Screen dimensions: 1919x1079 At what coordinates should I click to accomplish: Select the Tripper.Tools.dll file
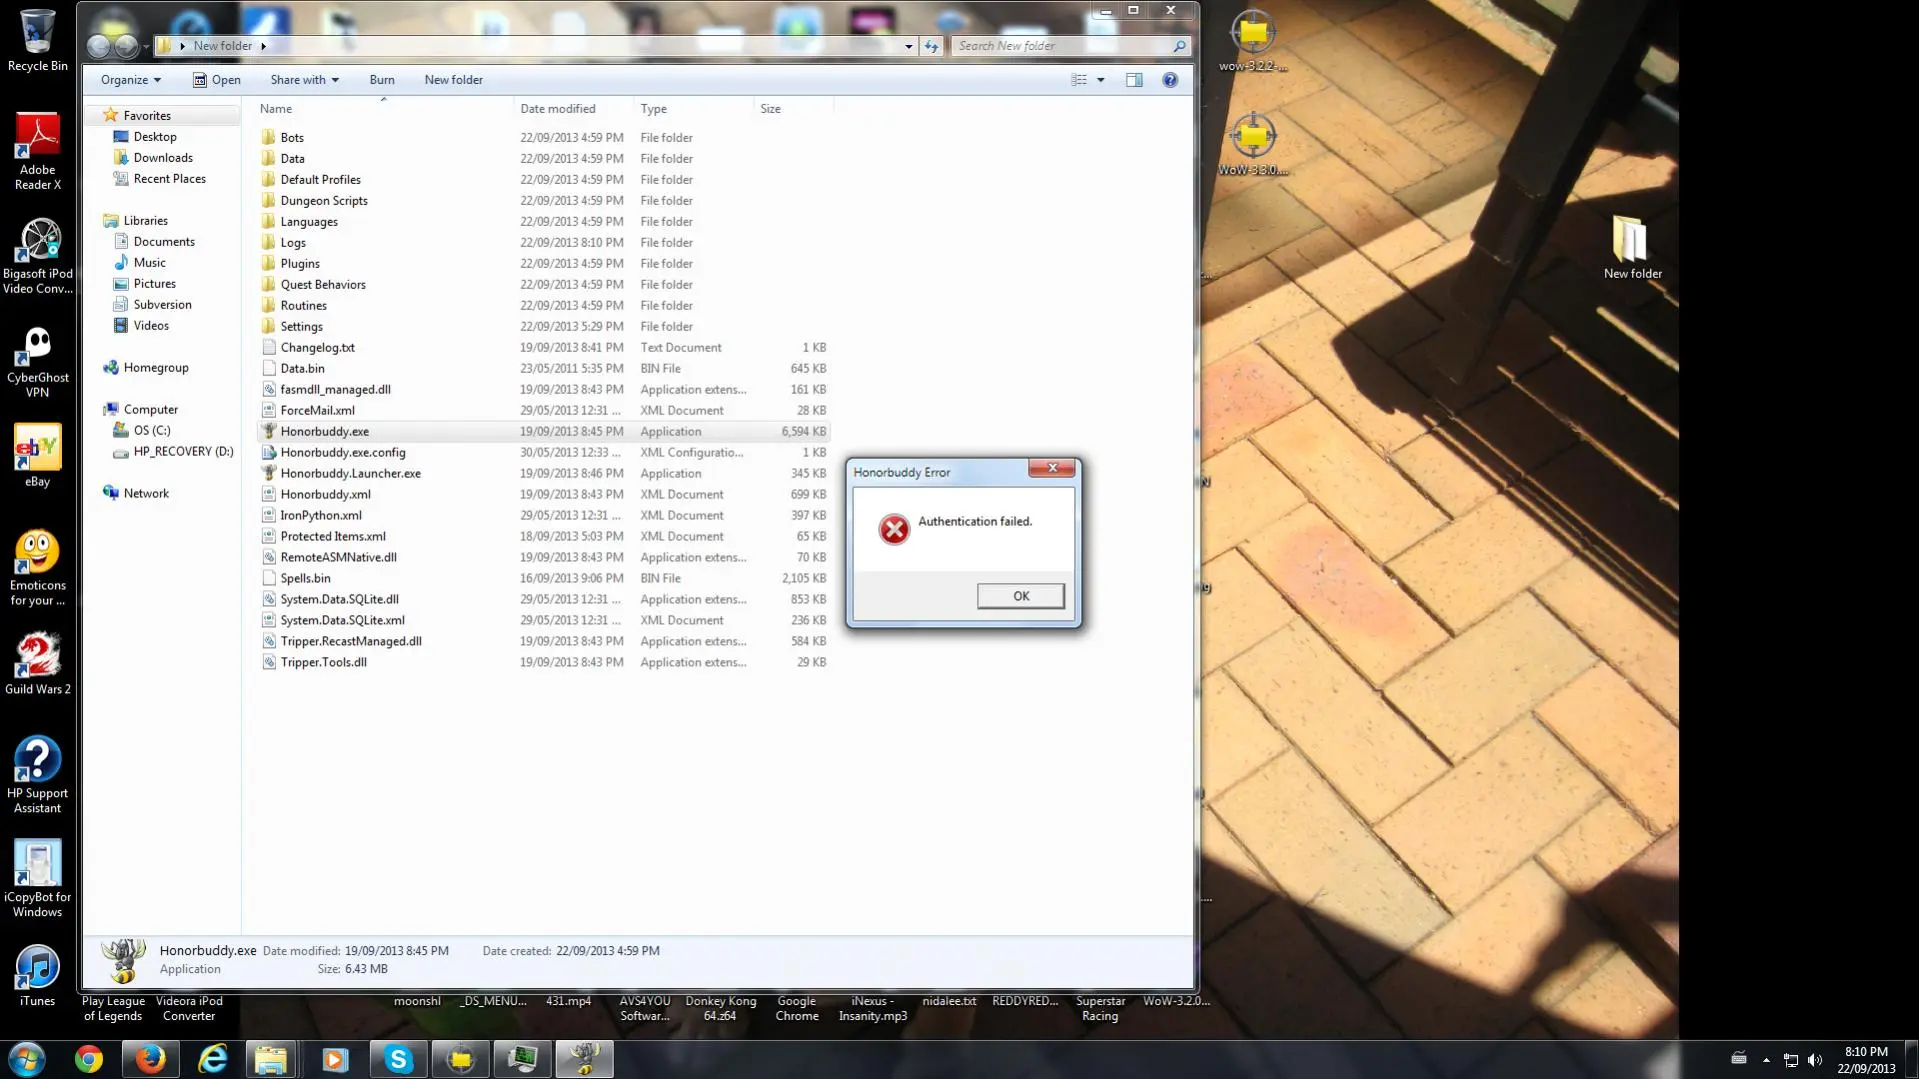pos(323,663)
